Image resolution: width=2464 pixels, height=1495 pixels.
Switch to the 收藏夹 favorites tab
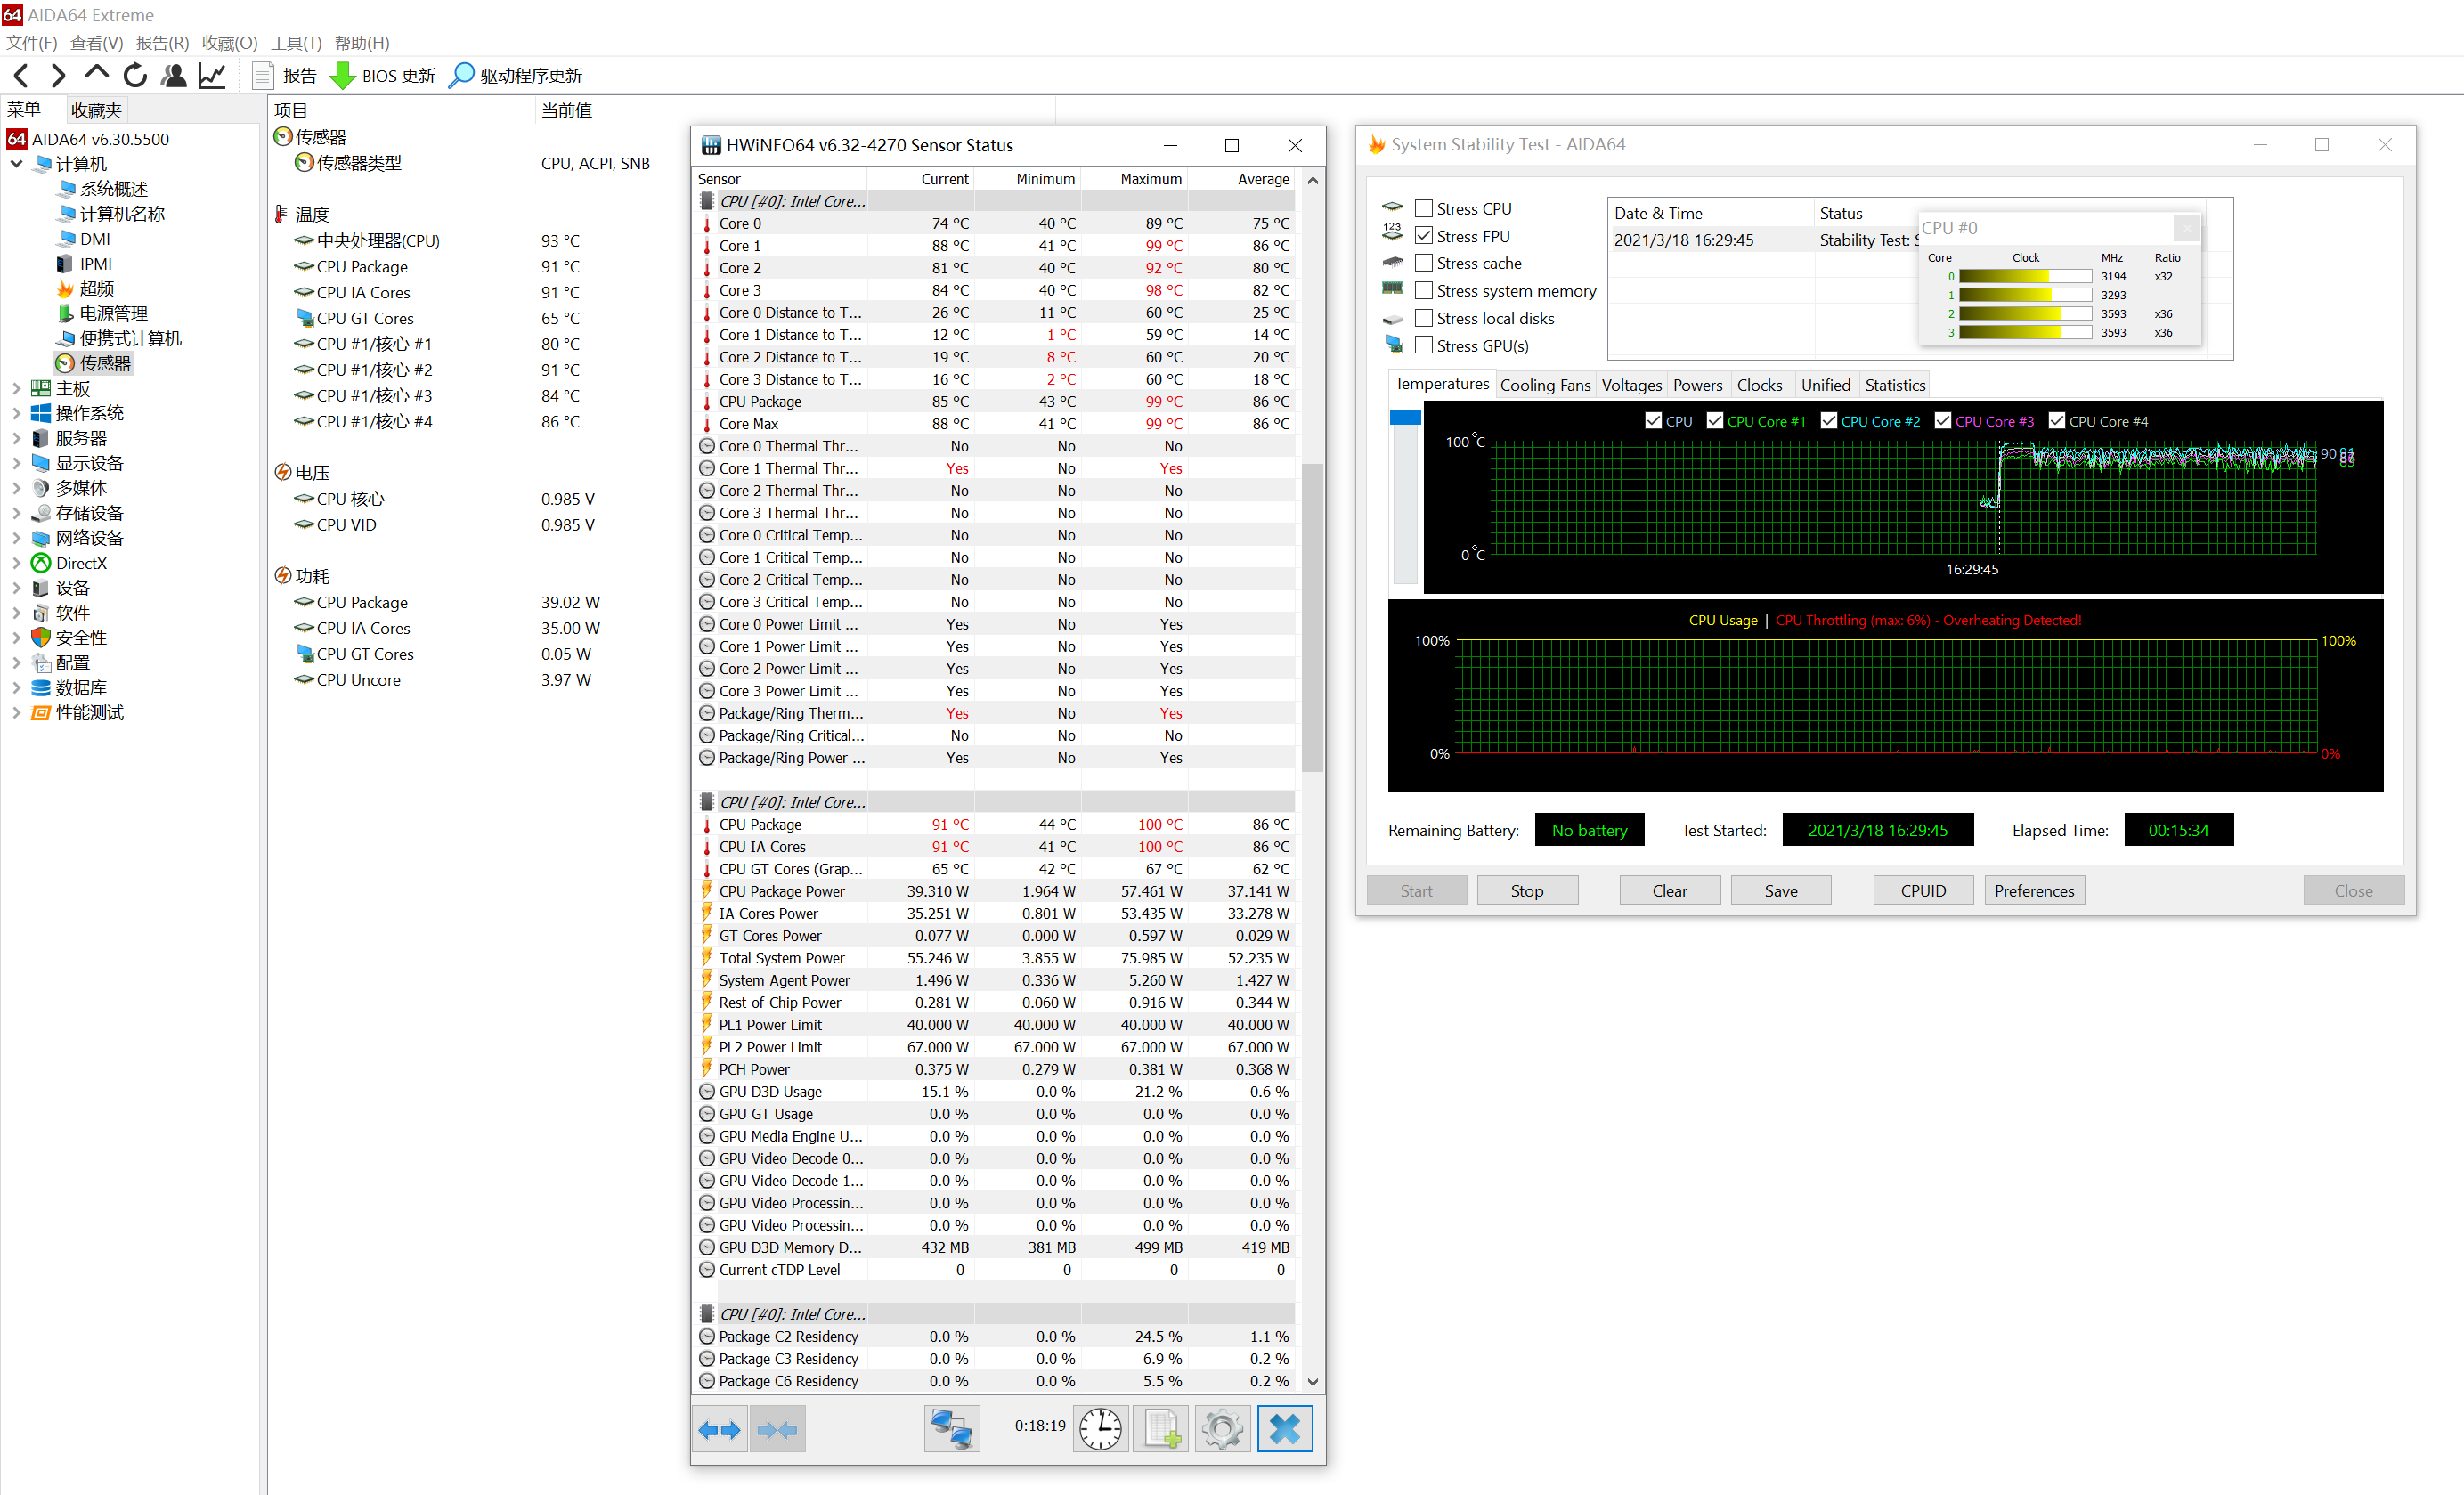pos(96,110)
